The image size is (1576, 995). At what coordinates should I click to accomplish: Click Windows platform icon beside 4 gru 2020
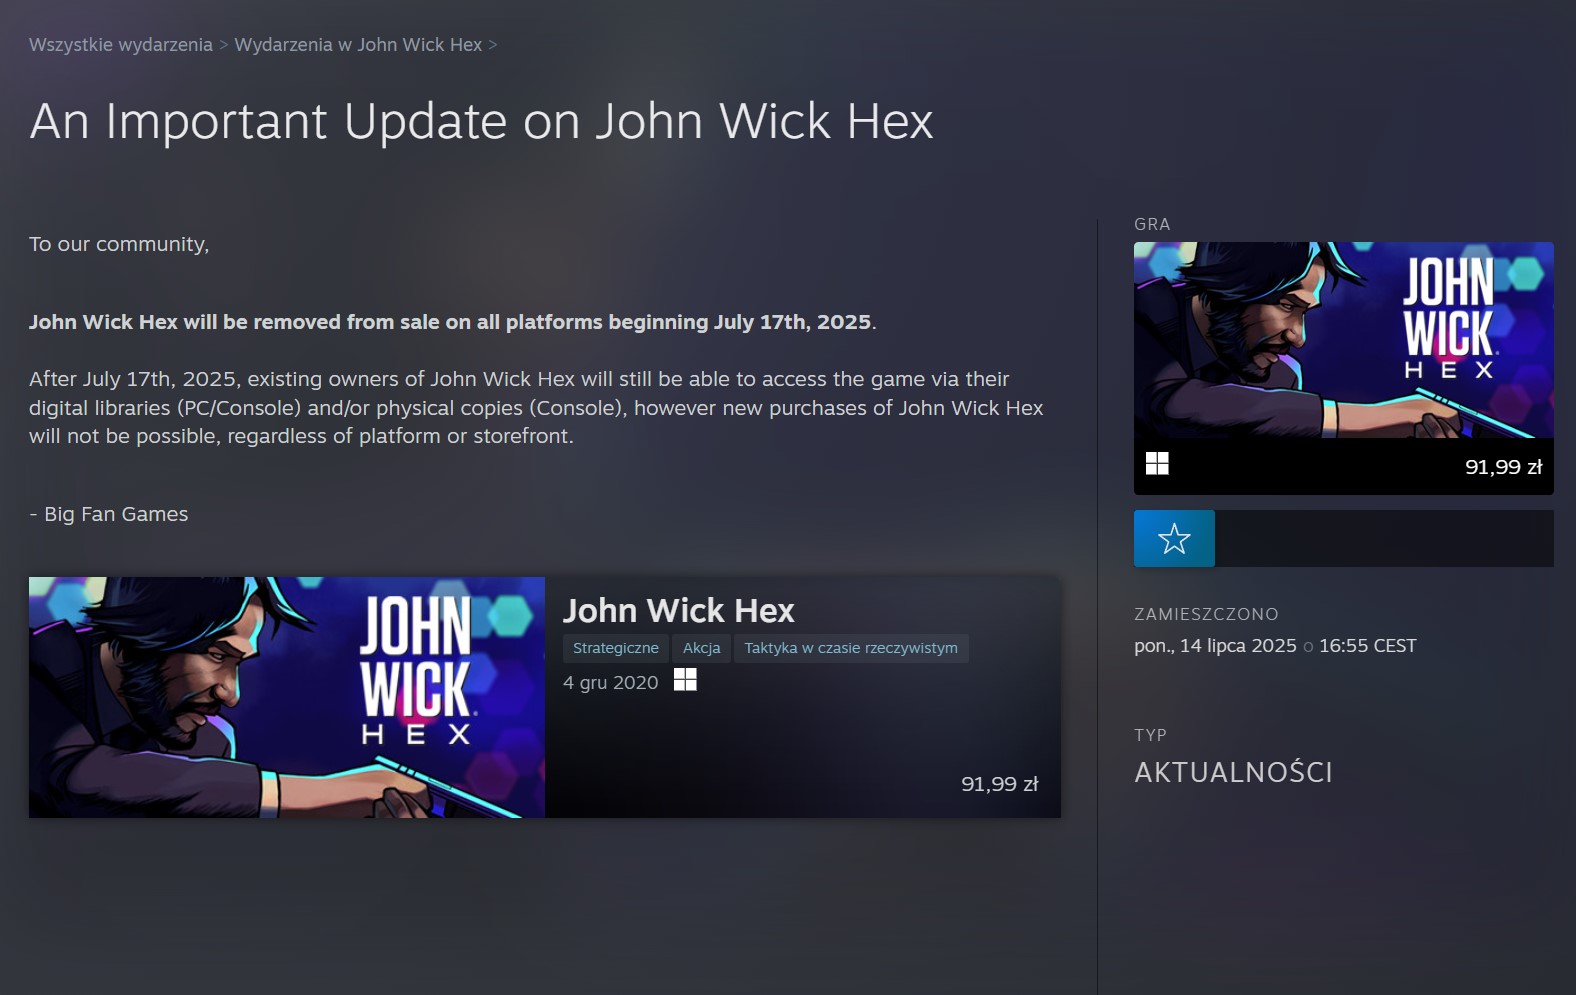(685, 680)
